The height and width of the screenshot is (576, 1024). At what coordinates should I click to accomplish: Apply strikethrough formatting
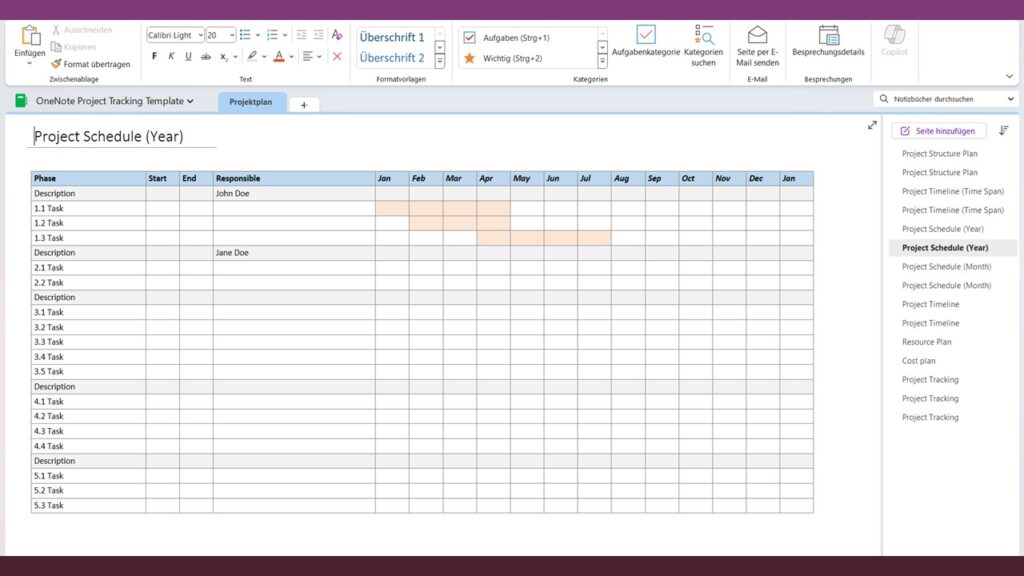point(206,56)
